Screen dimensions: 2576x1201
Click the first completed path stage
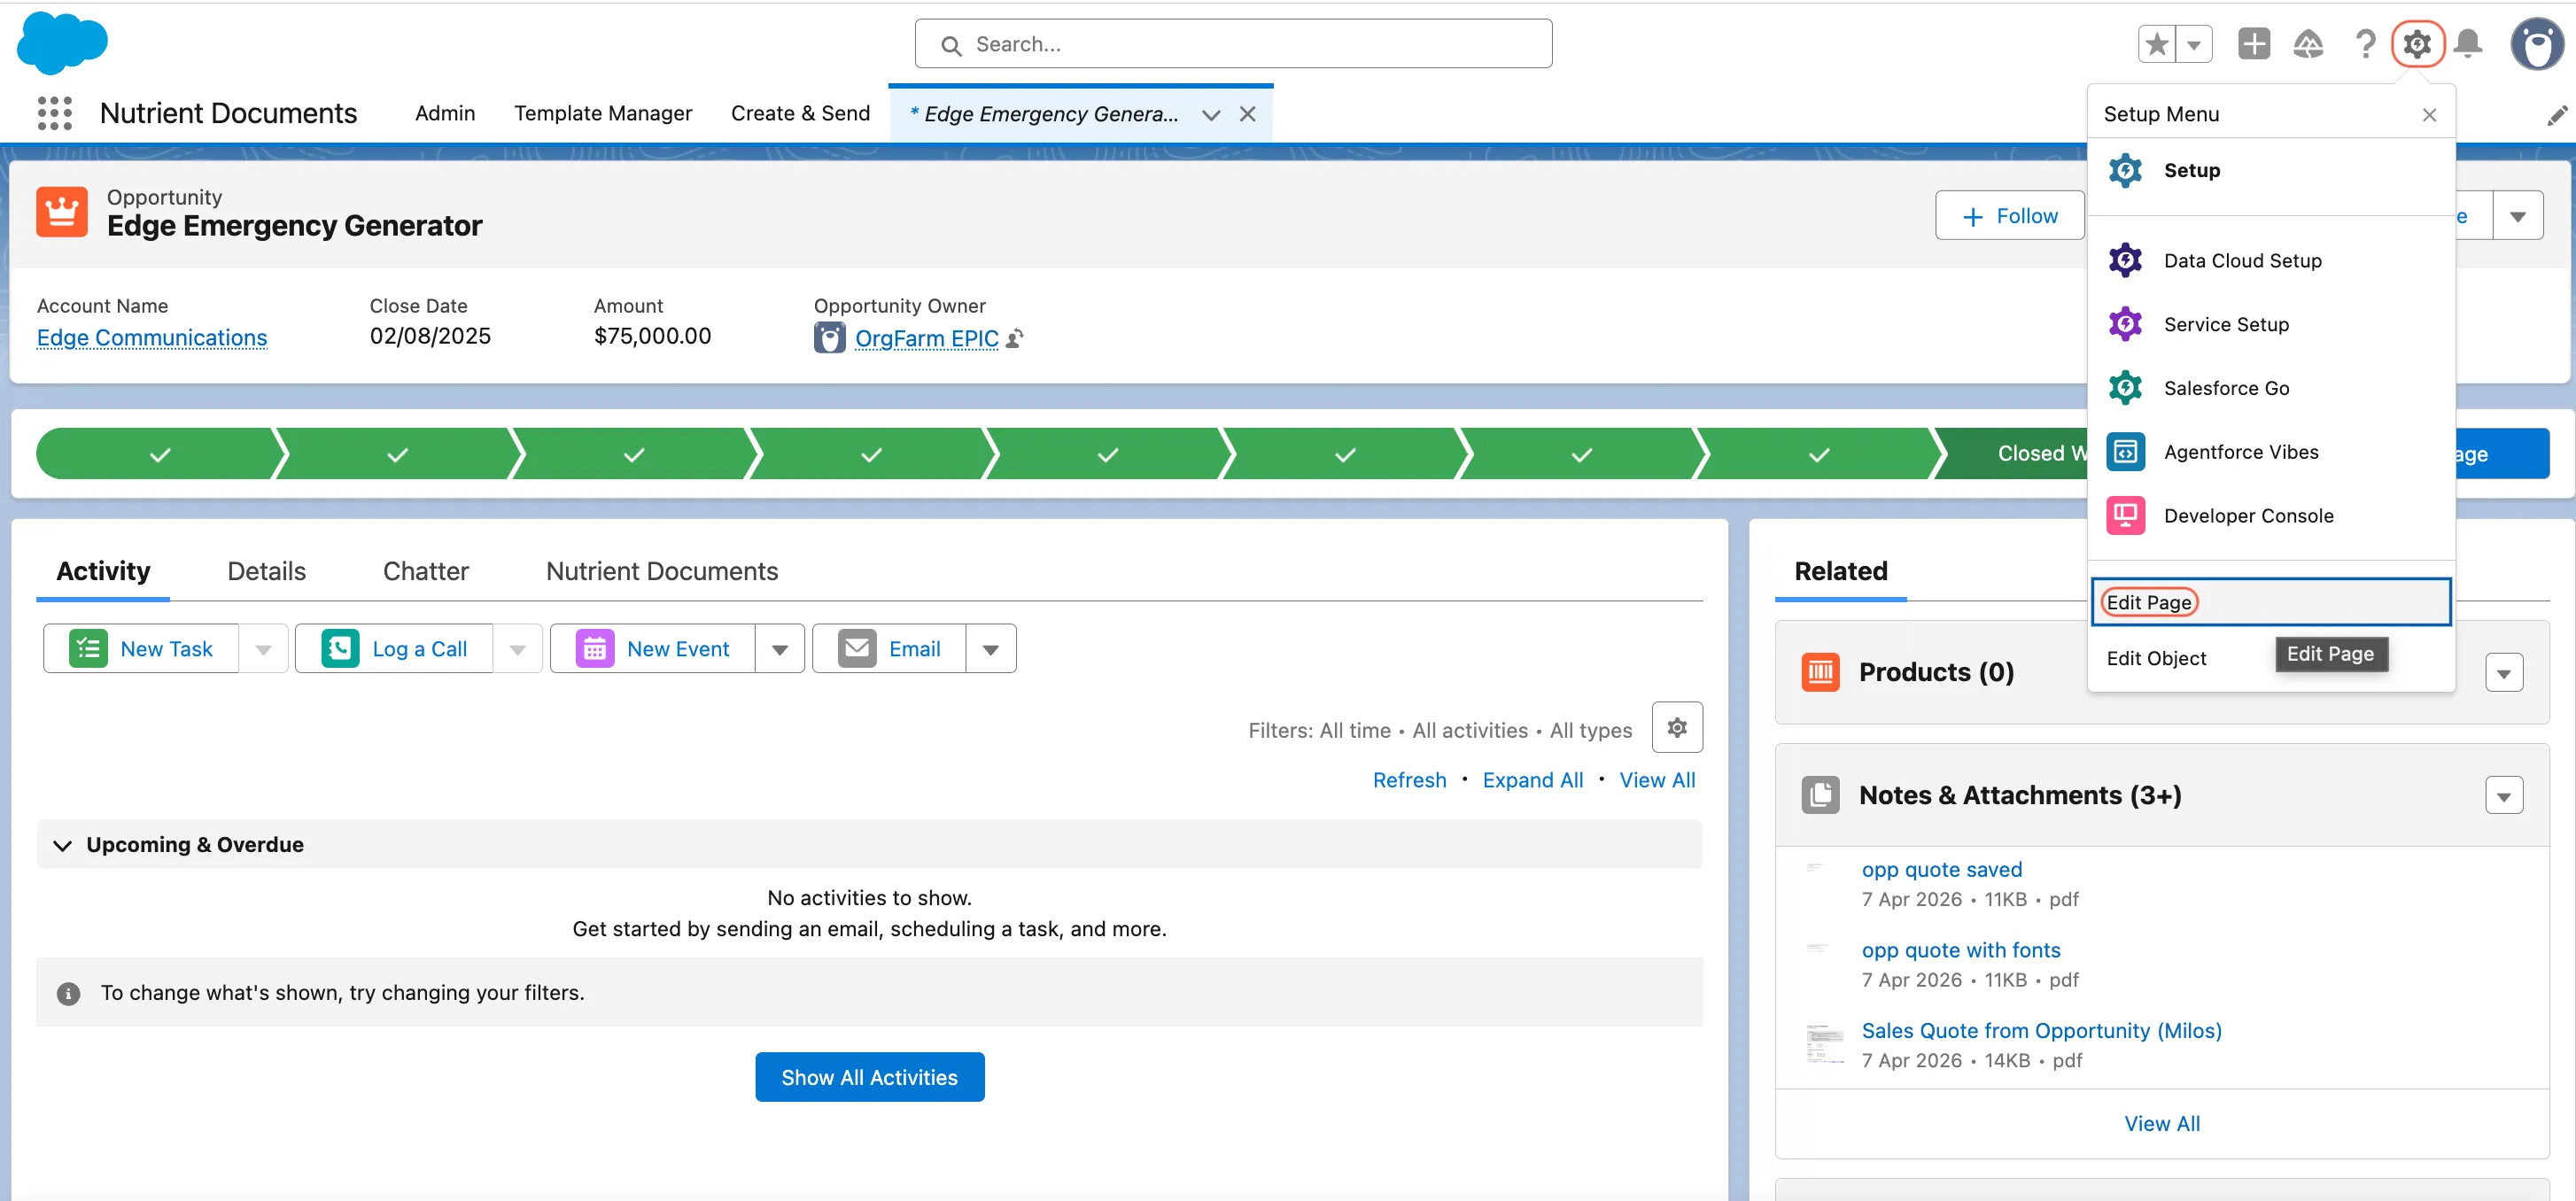(160, 454)
